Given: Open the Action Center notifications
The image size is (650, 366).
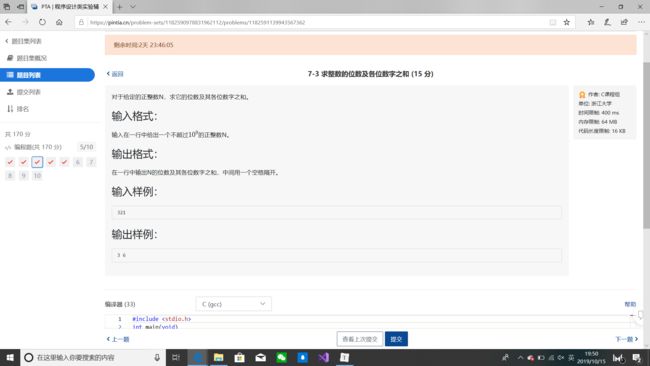Looking at the screenshot, I should pyautogui.click(x=637, y=357).
